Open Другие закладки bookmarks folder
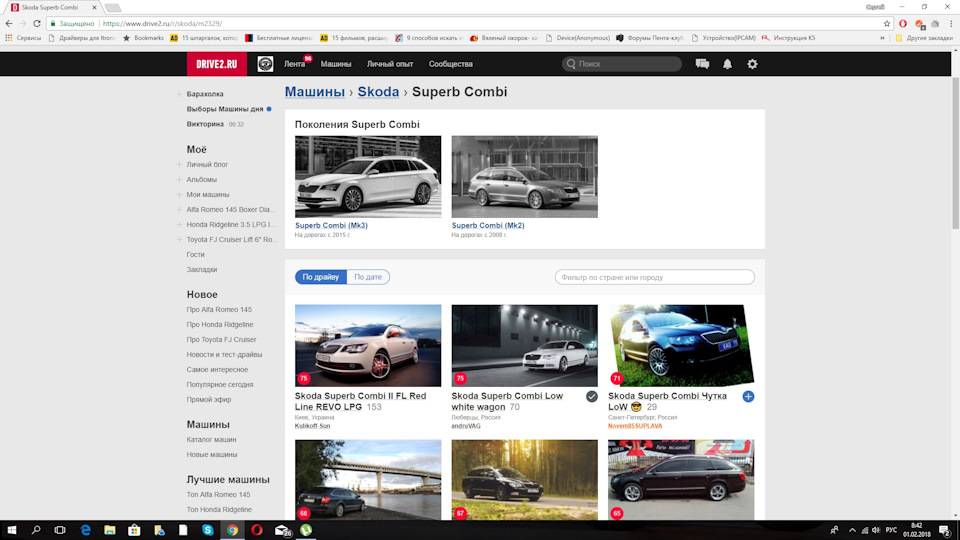 pos(924,38)
